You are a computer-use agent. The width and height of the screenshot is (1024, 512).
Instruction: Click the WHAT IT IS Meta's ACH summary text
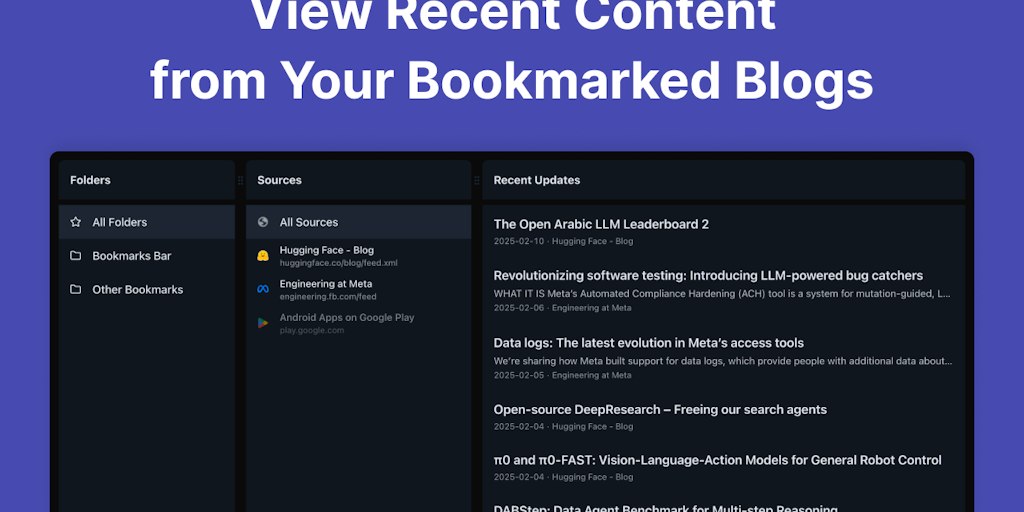click(722, 294)
